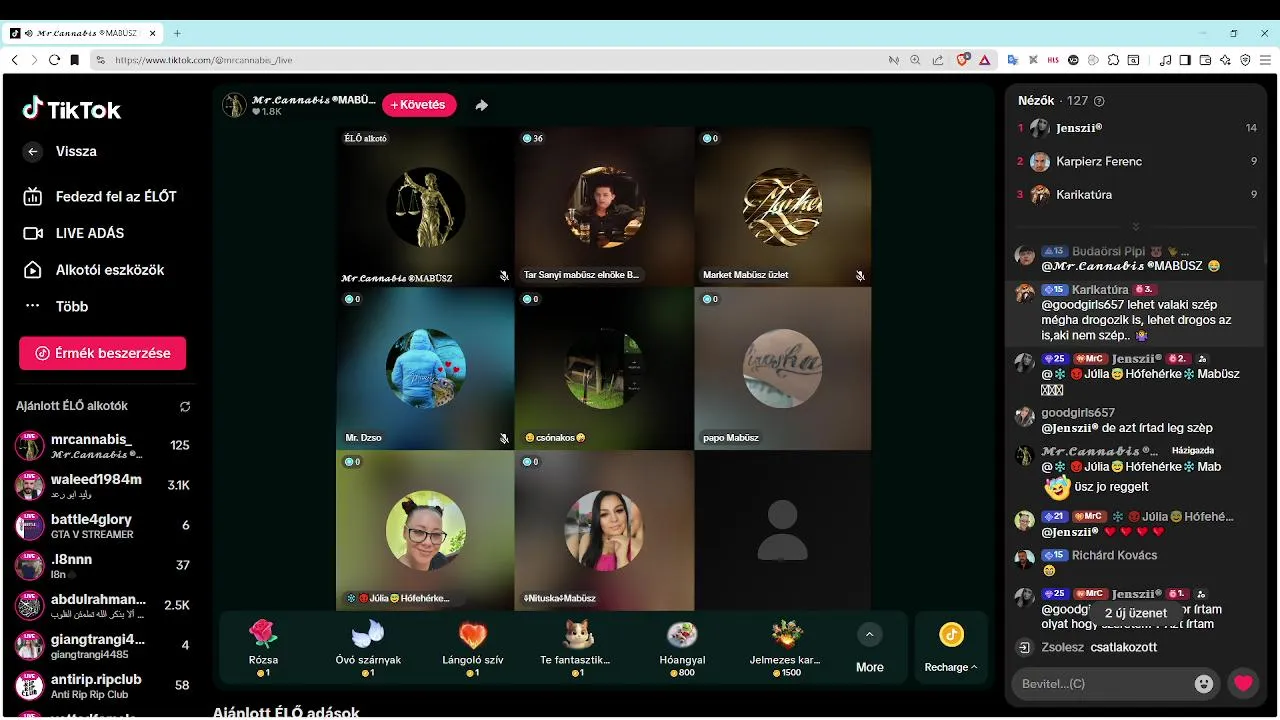The height and width of the screenshot is (720, 1280).
Task: Close the Mr.Cannabis browser tab
Action: 153,33
